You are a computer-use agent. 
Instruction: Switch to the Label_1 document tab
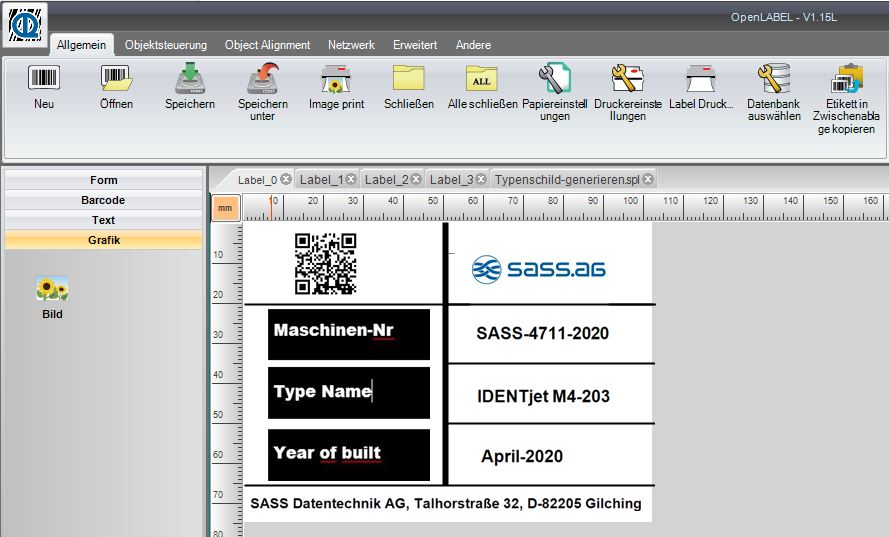coord(321,180)
